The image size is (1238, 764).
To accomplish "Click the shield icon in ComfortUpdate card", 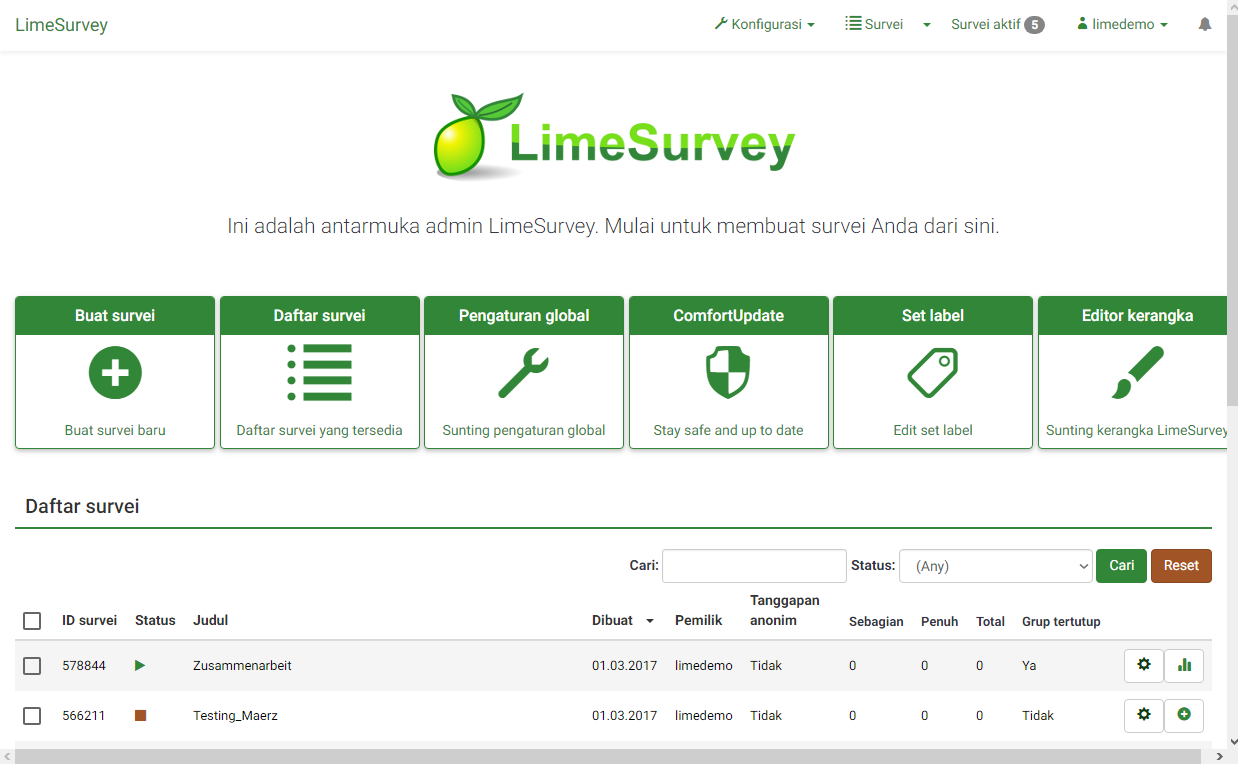I will point(728,373).
